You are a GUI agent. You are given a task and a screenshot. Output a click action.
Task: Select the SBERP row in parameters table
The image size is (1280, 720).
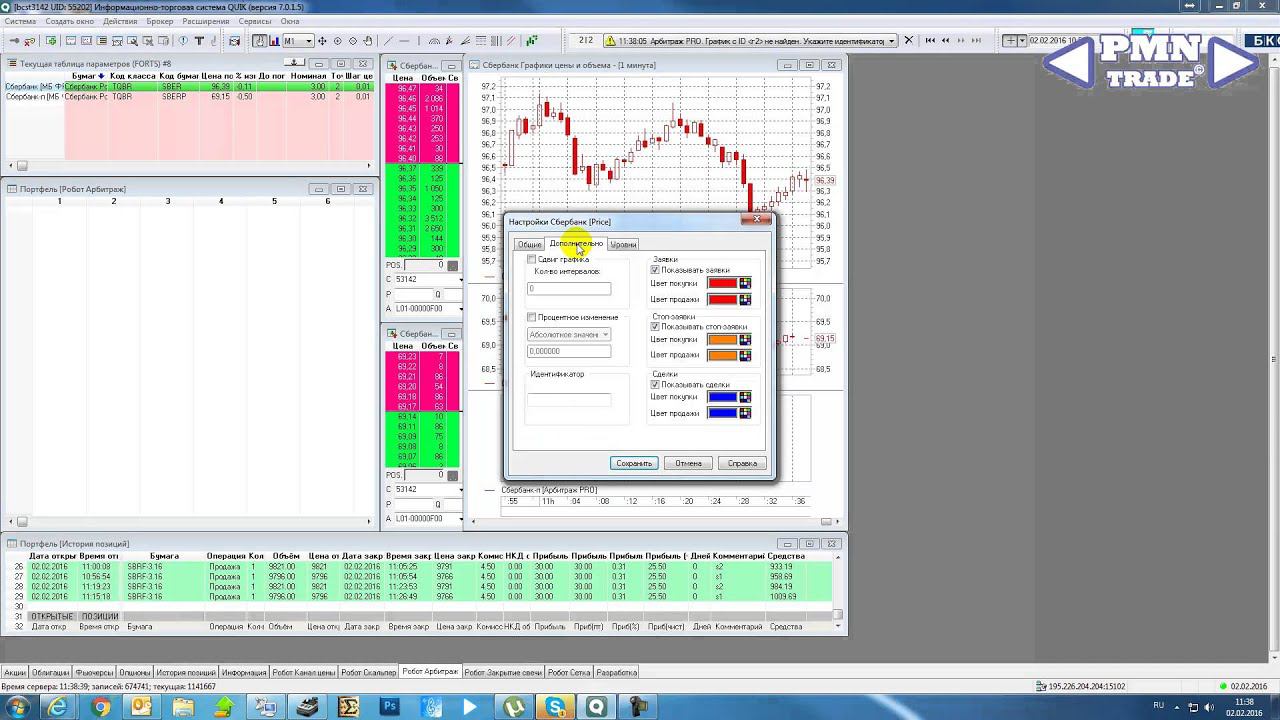click(190, 97)
